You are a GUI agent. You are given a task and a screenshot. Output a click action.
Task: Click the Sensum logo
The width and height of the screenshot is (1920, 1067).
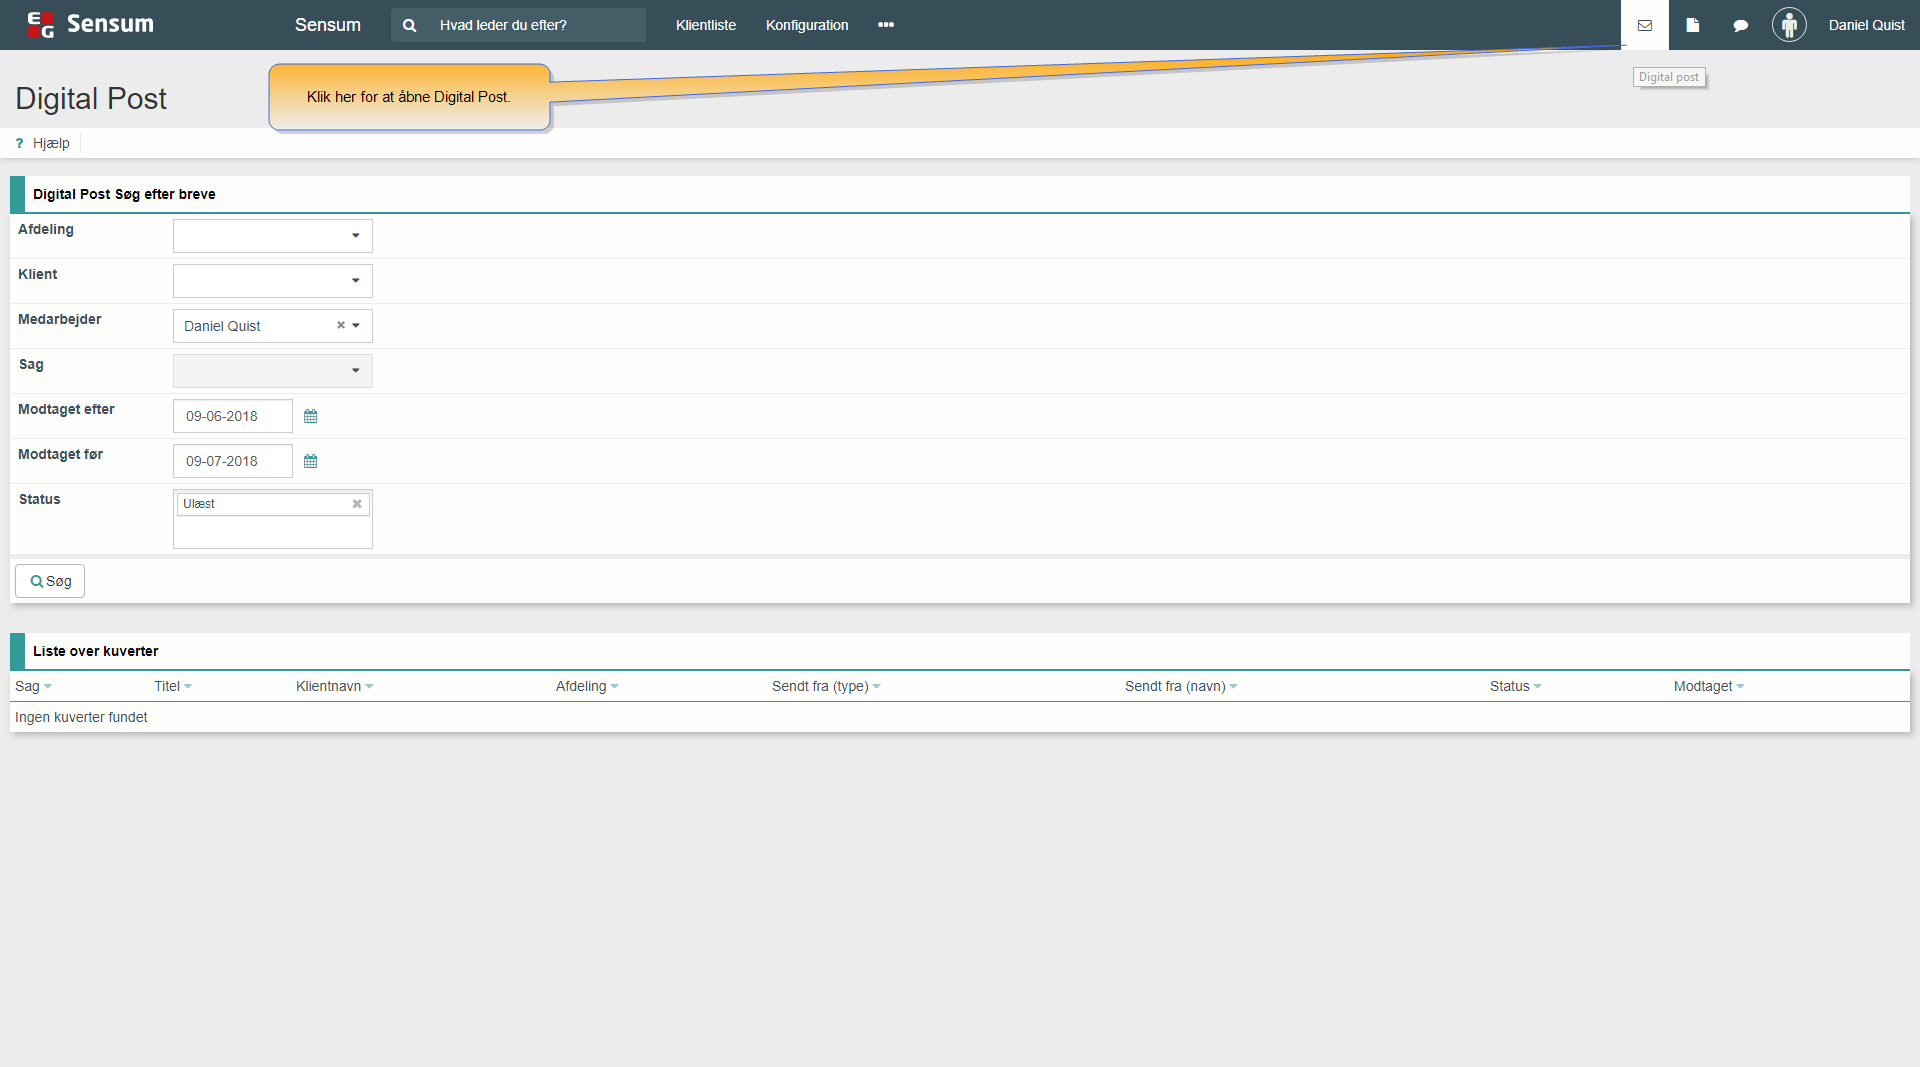[x=90, y=24]
